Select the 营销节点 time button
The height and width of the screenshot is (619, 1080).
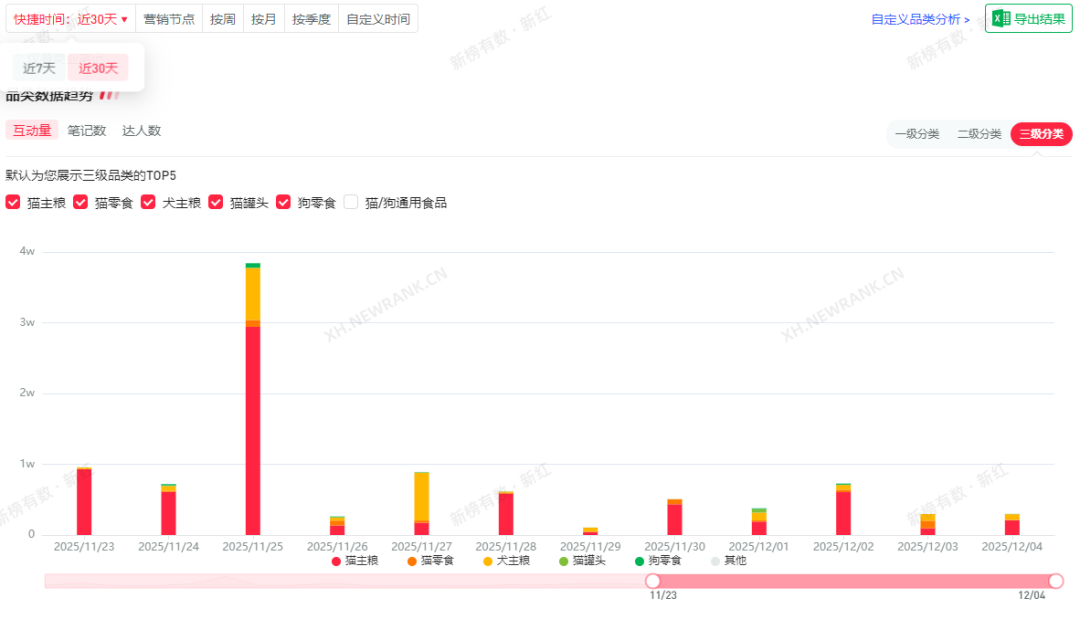tap(169, 19)
